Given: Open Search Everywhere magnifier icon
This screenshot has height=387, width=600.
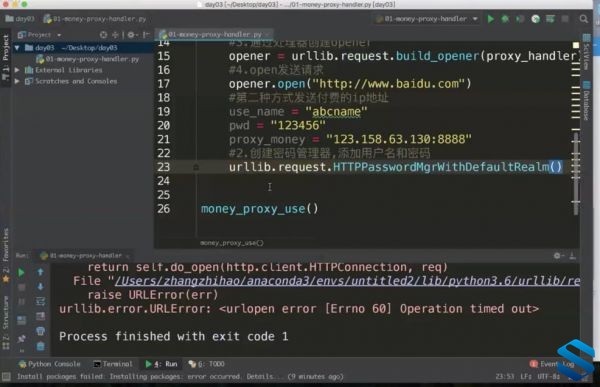Looking at the screenshot, I should tap(584, 19).
